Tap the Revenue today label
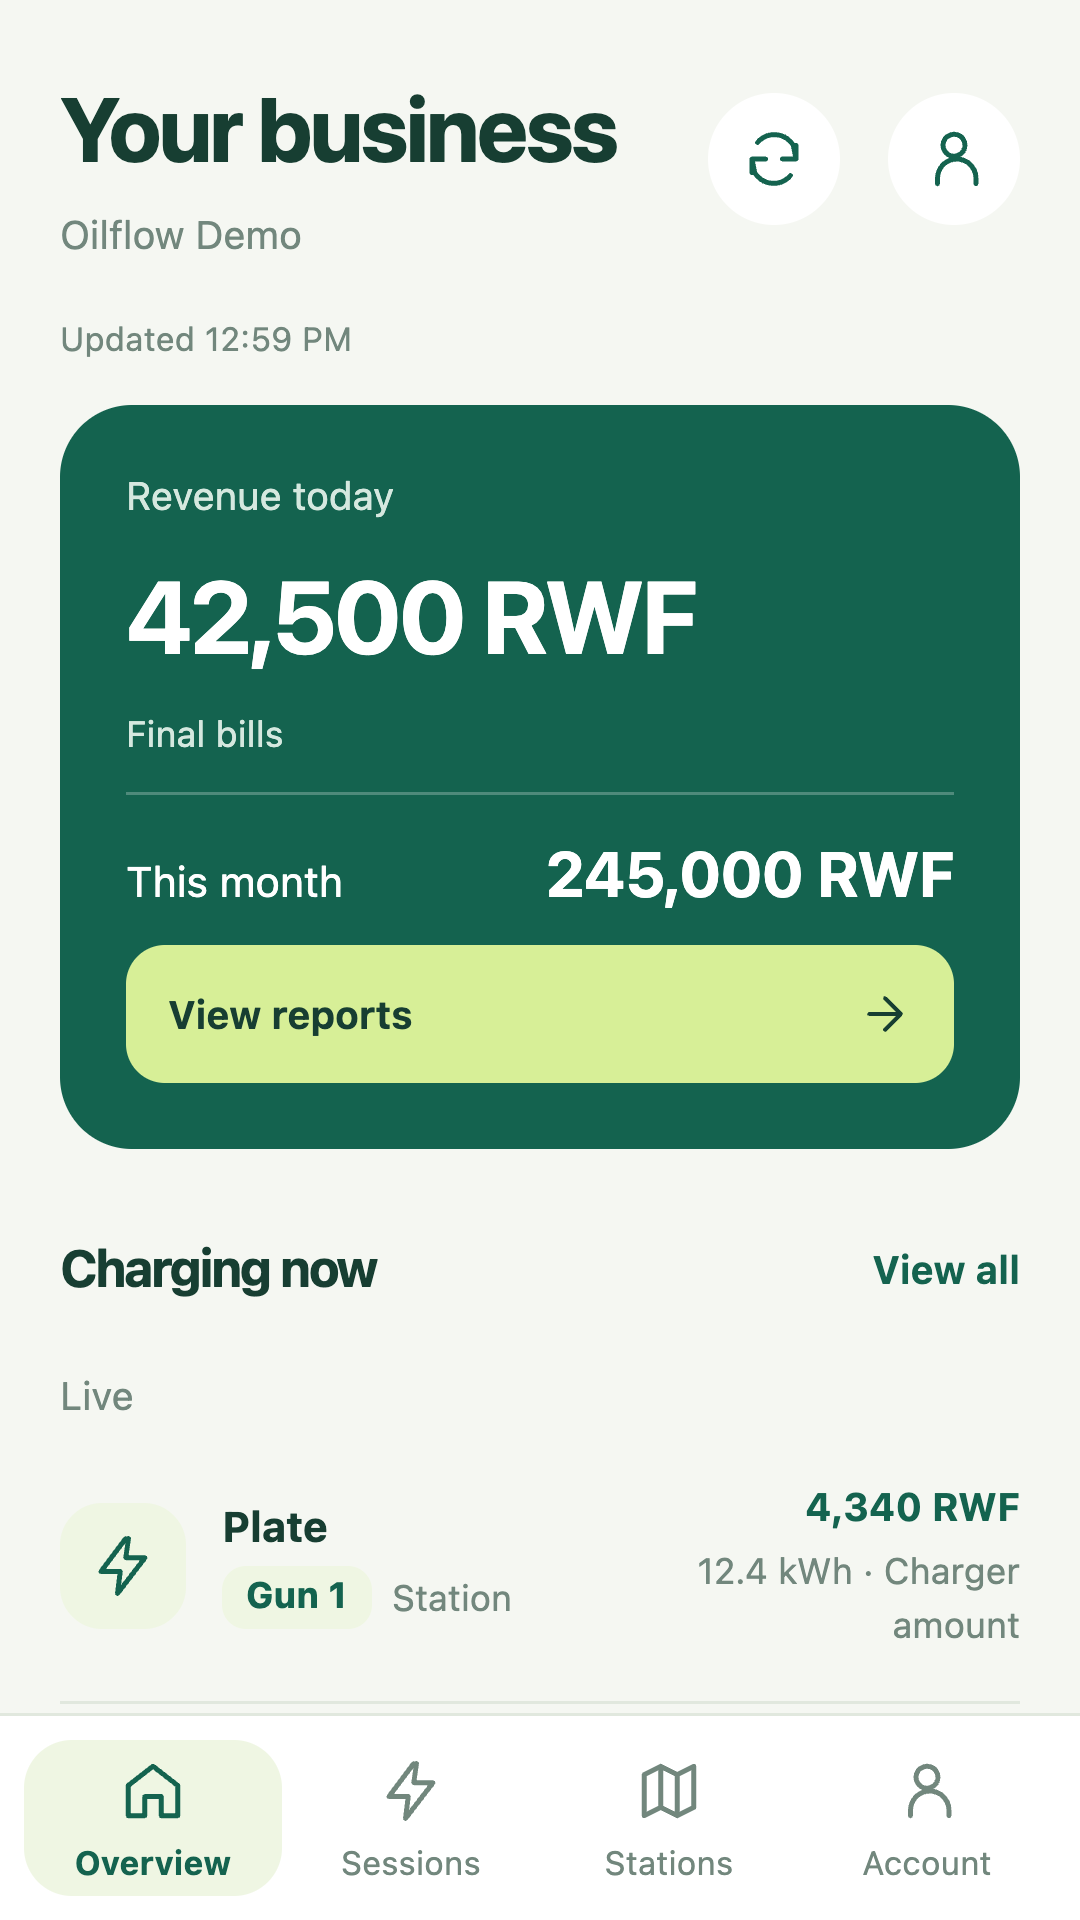This screenshot has width=1080, height=1920. coord(260,497)
